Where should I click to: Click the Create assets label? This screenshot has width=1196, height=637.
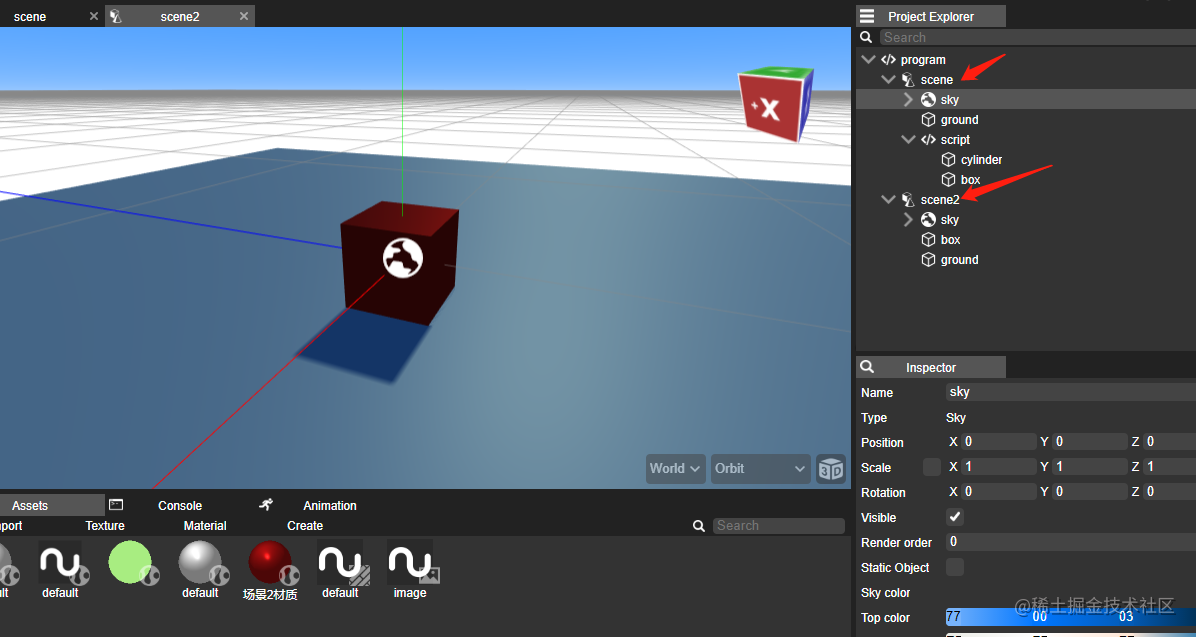(304, 525)
